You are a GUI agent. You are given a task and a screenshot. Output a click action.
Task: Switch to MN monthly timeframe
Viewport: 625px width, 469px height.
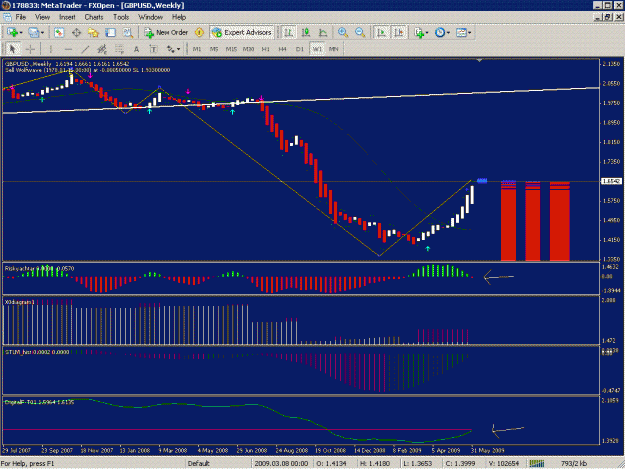point(334,49)
